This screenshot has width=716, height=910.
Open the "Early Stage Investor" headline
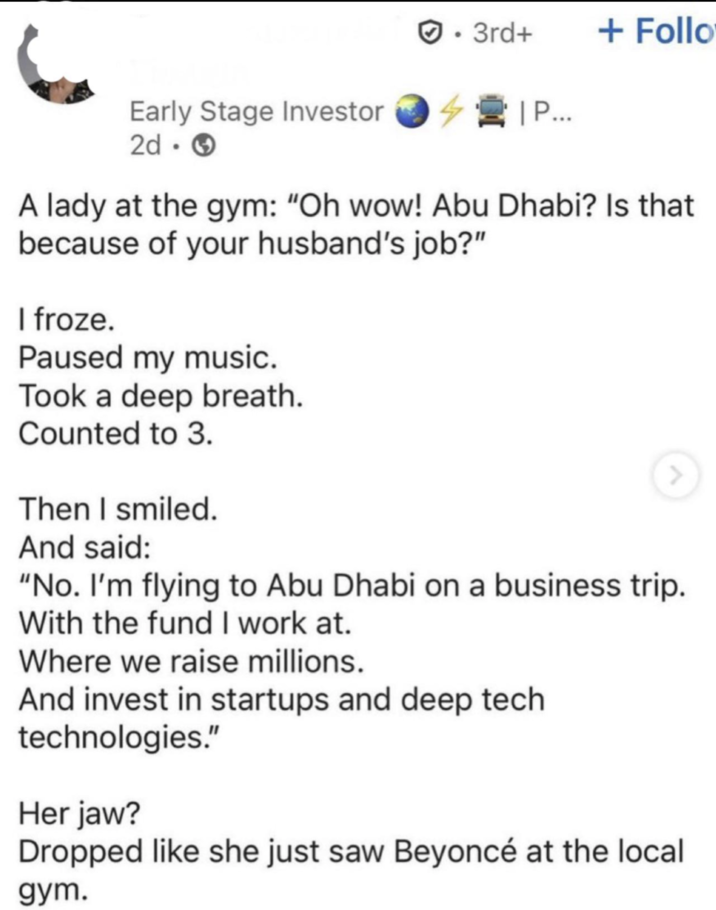point(257,112)
